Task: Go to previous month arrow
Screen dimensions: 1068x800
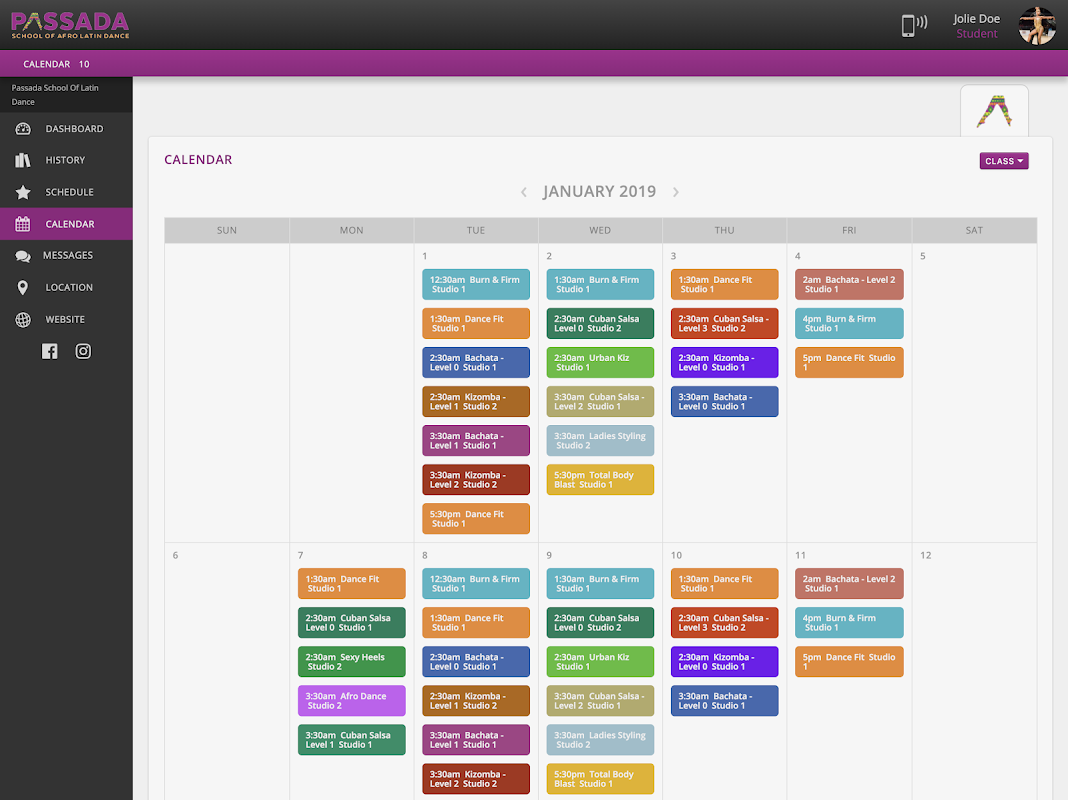Action: pos(524,192)
